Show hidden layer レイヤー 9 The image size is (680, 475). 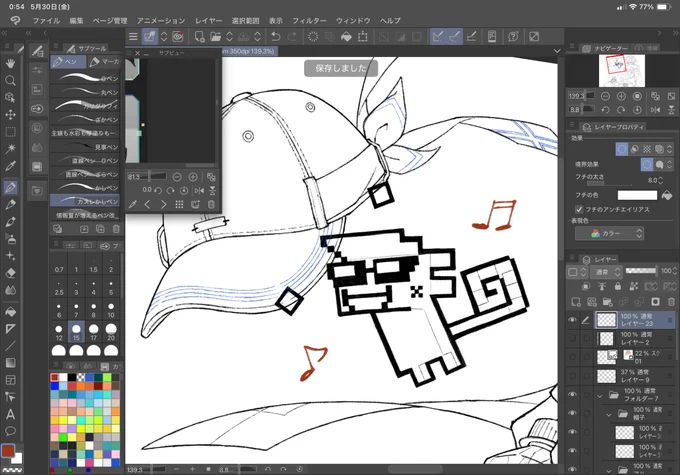[572, 376]
